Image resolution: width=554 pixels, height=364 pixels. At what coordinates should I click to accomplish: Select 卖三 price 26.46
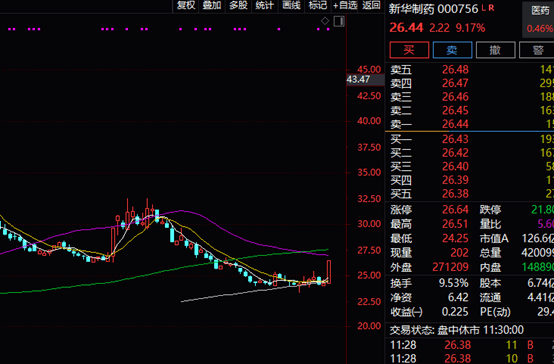(455, 97)
